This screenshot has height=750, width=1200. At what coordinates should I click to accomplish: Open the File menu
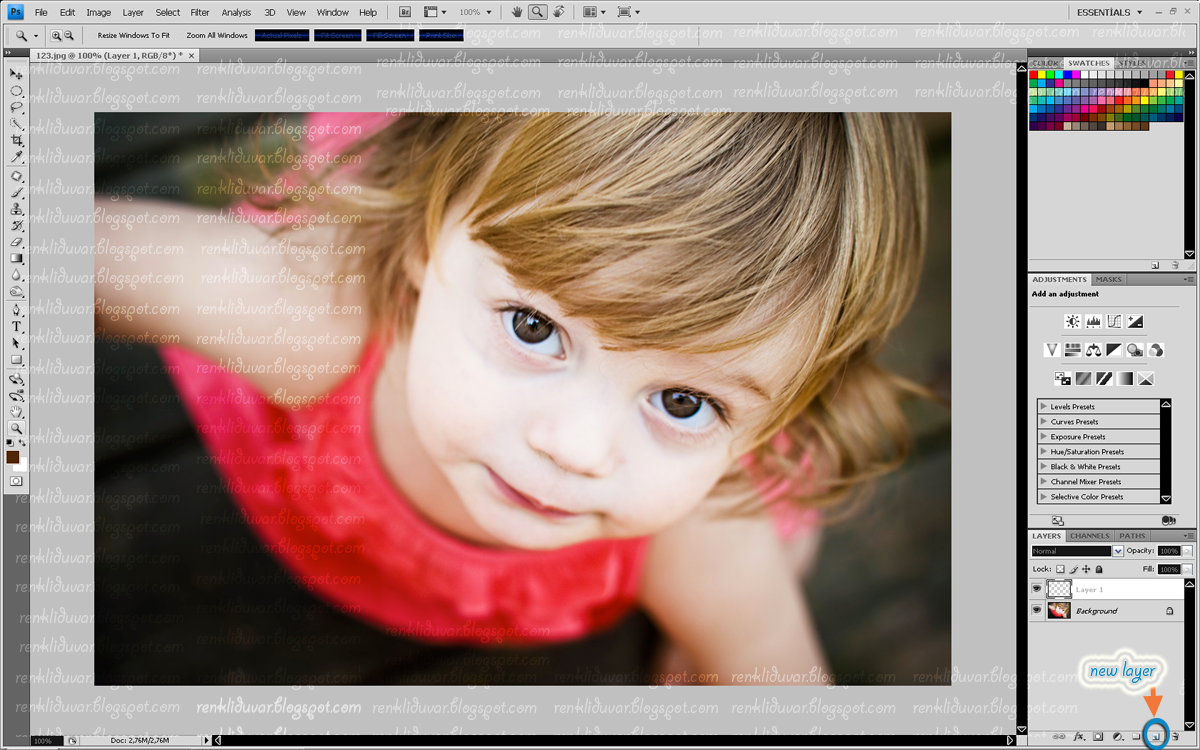(41, 13)
